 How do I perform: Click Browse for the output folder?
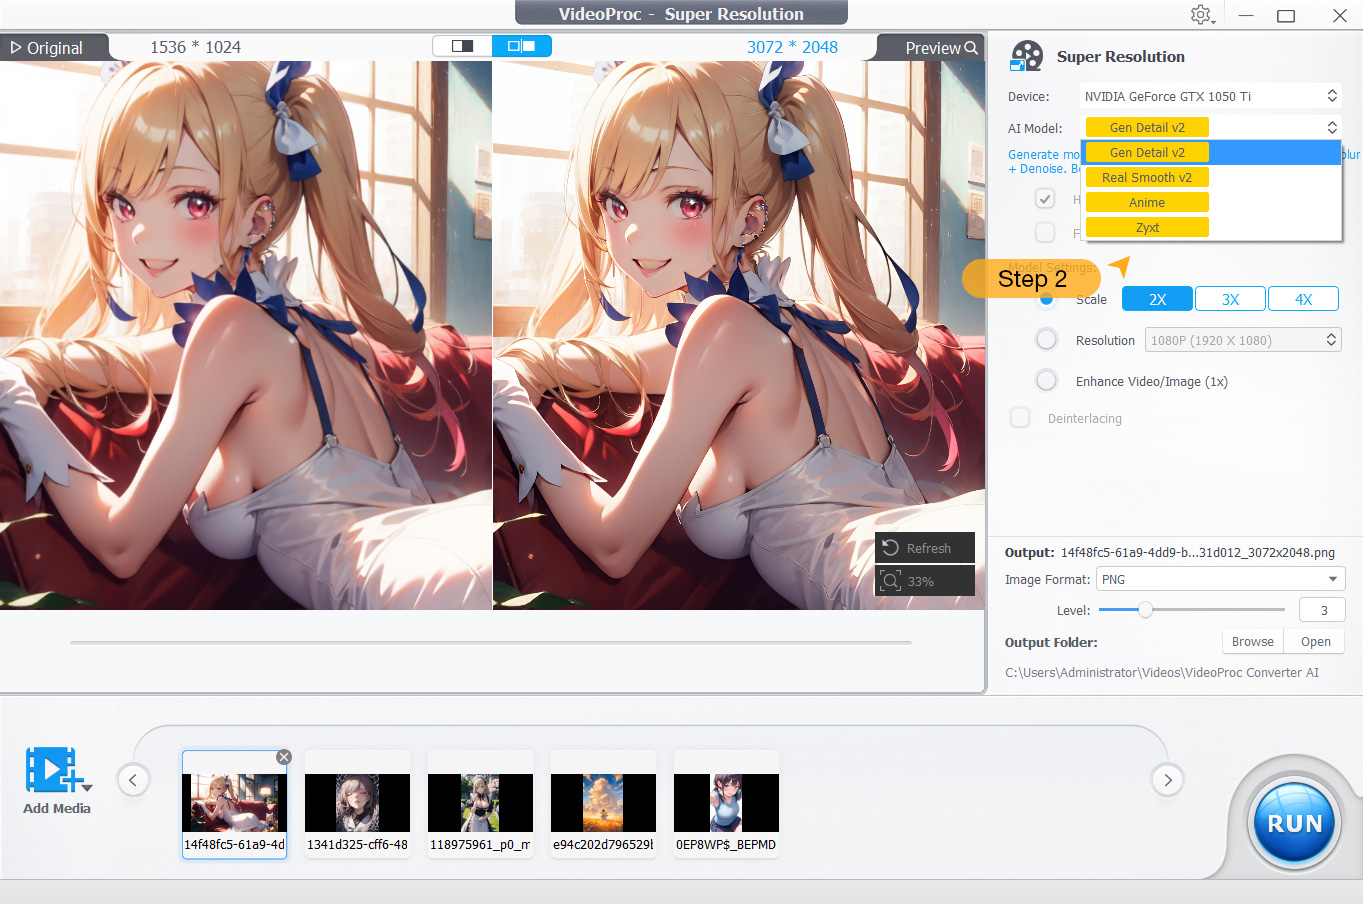[x=1253, y=642]
